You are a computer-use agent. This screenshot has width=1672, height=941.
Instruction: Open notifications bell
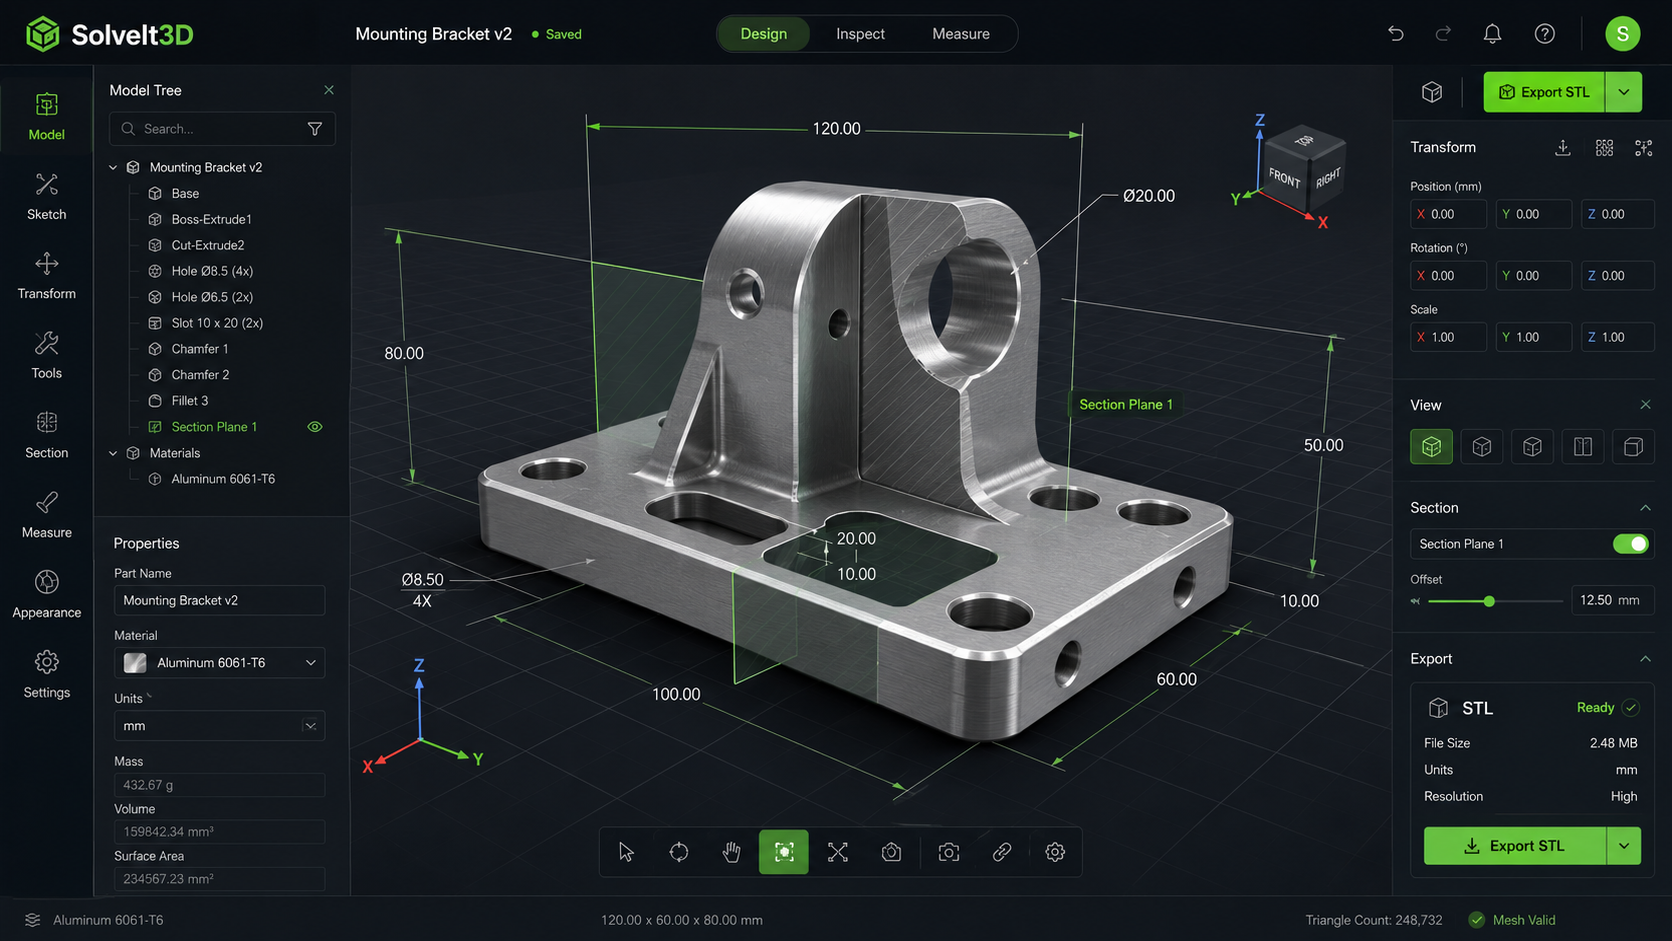(x=1492, y=34)
